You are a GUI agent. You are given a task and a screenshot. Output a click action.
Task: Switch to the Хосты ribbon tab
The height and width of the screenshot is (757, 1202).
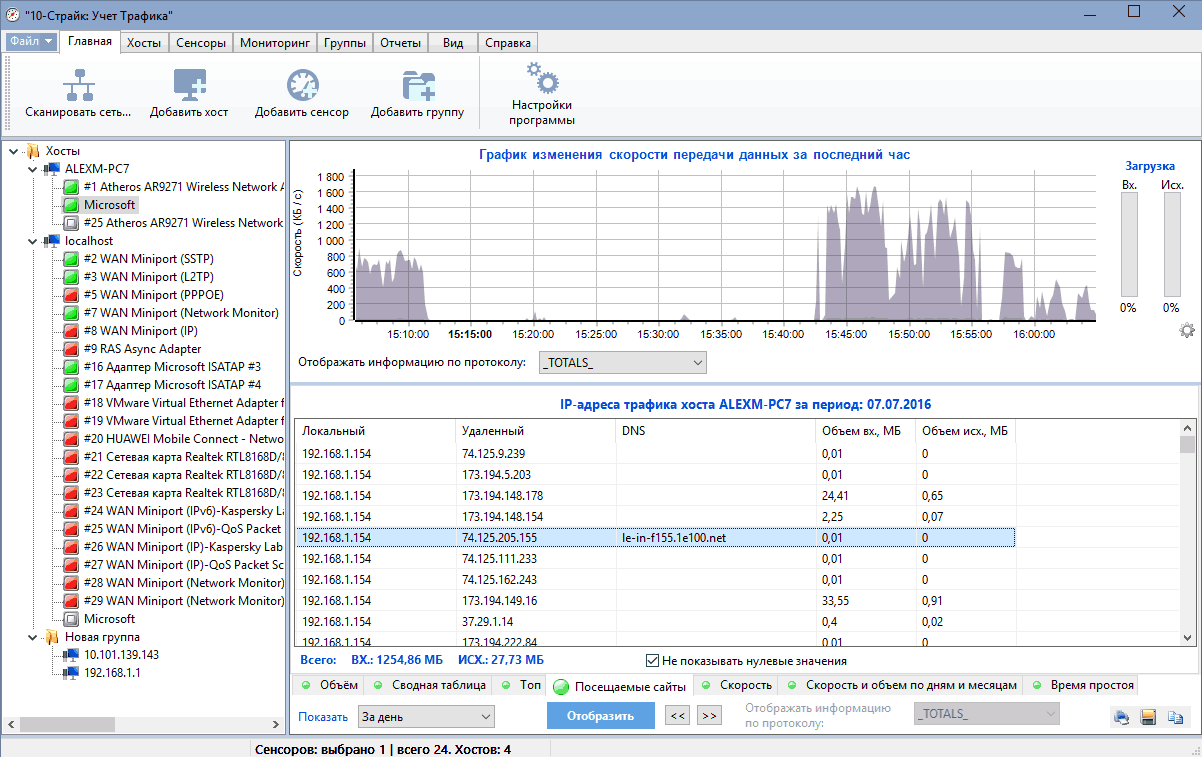[x=144, y=43]
